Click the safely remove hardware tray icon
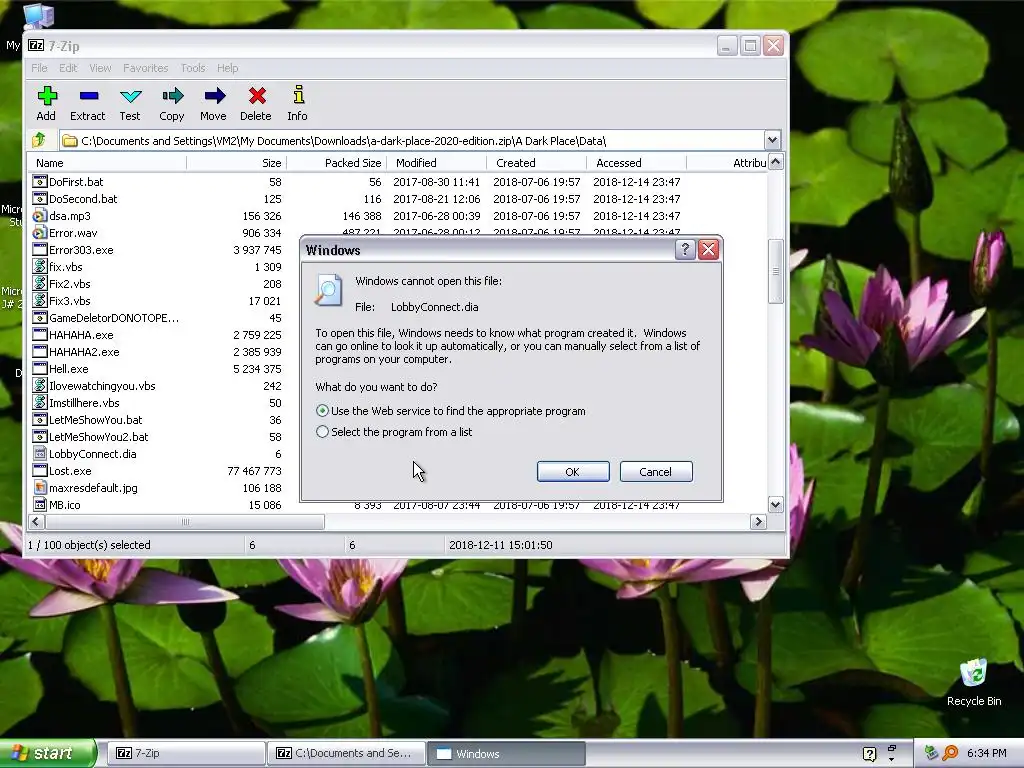 (x=931, y=753)
